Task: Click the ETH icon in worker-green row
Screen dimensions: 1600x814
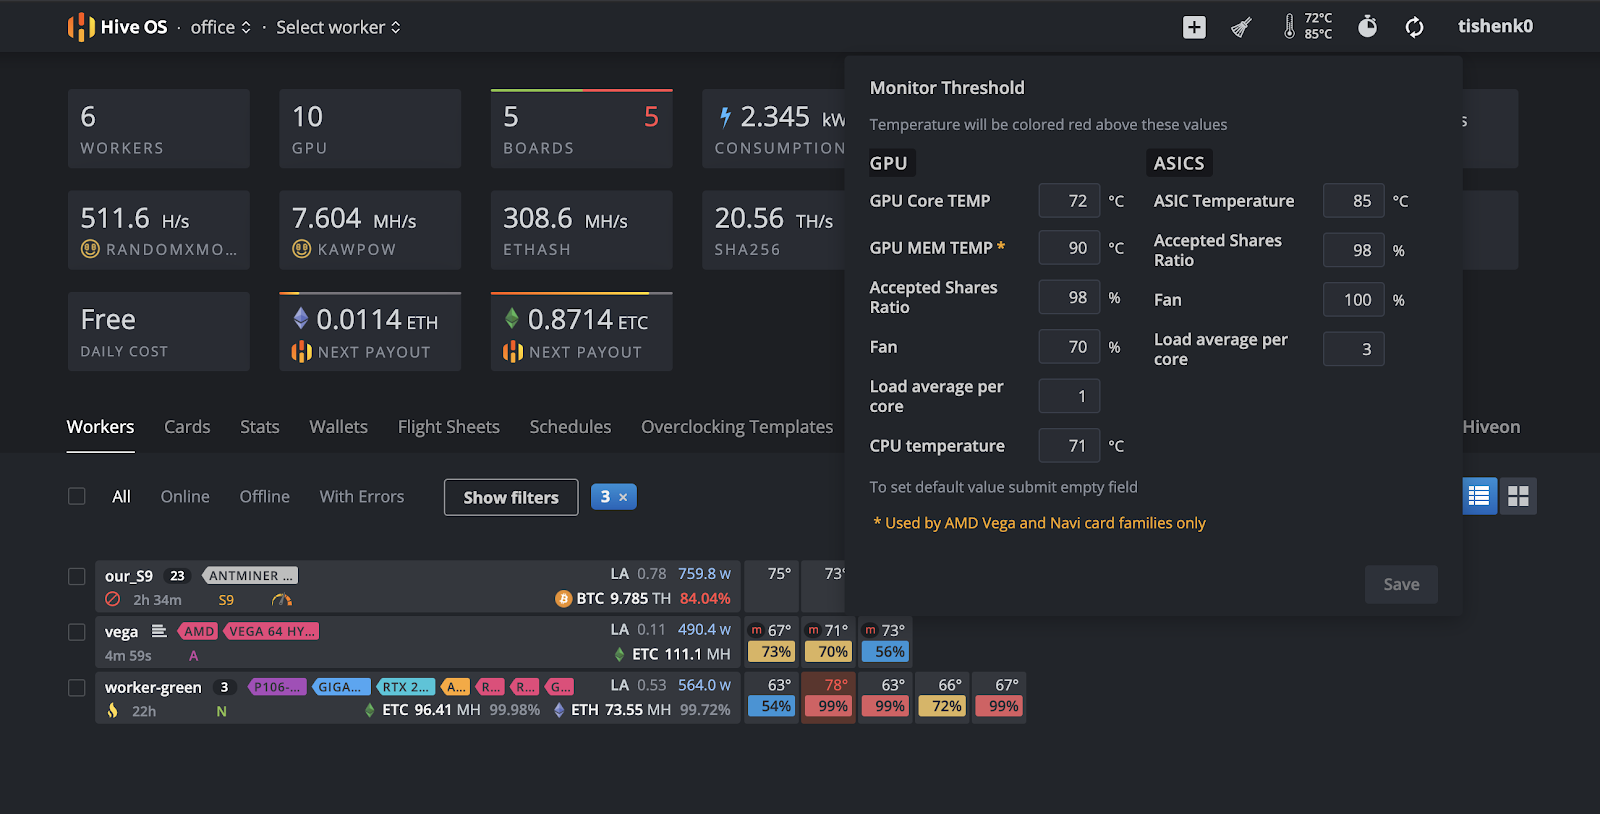Action: pyautogui.click(x=559, y=710)
